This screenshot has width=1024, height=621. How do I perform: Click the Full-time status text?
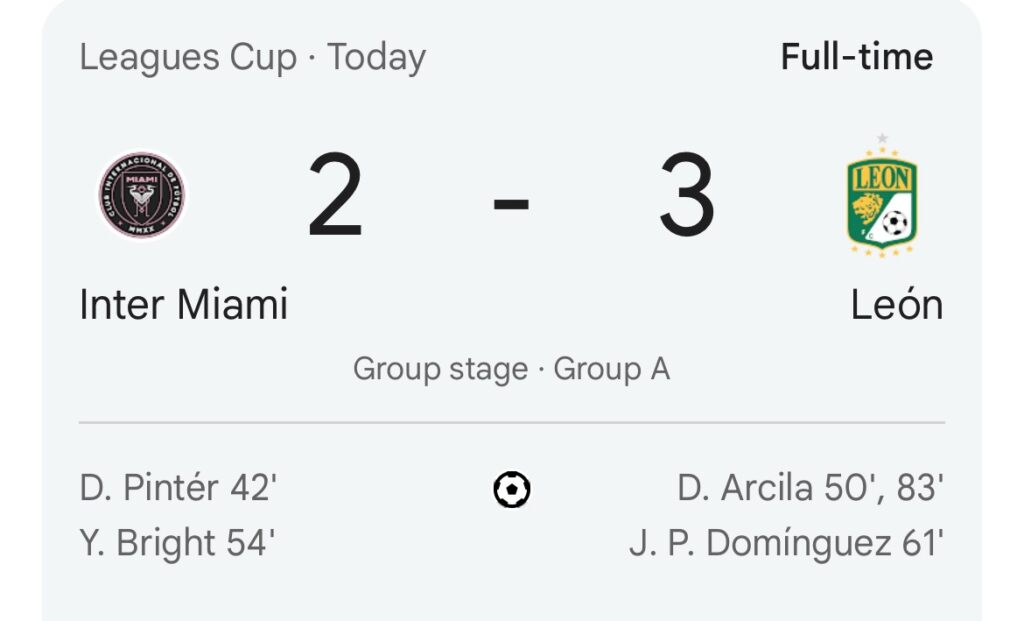[x=857, y=57]
